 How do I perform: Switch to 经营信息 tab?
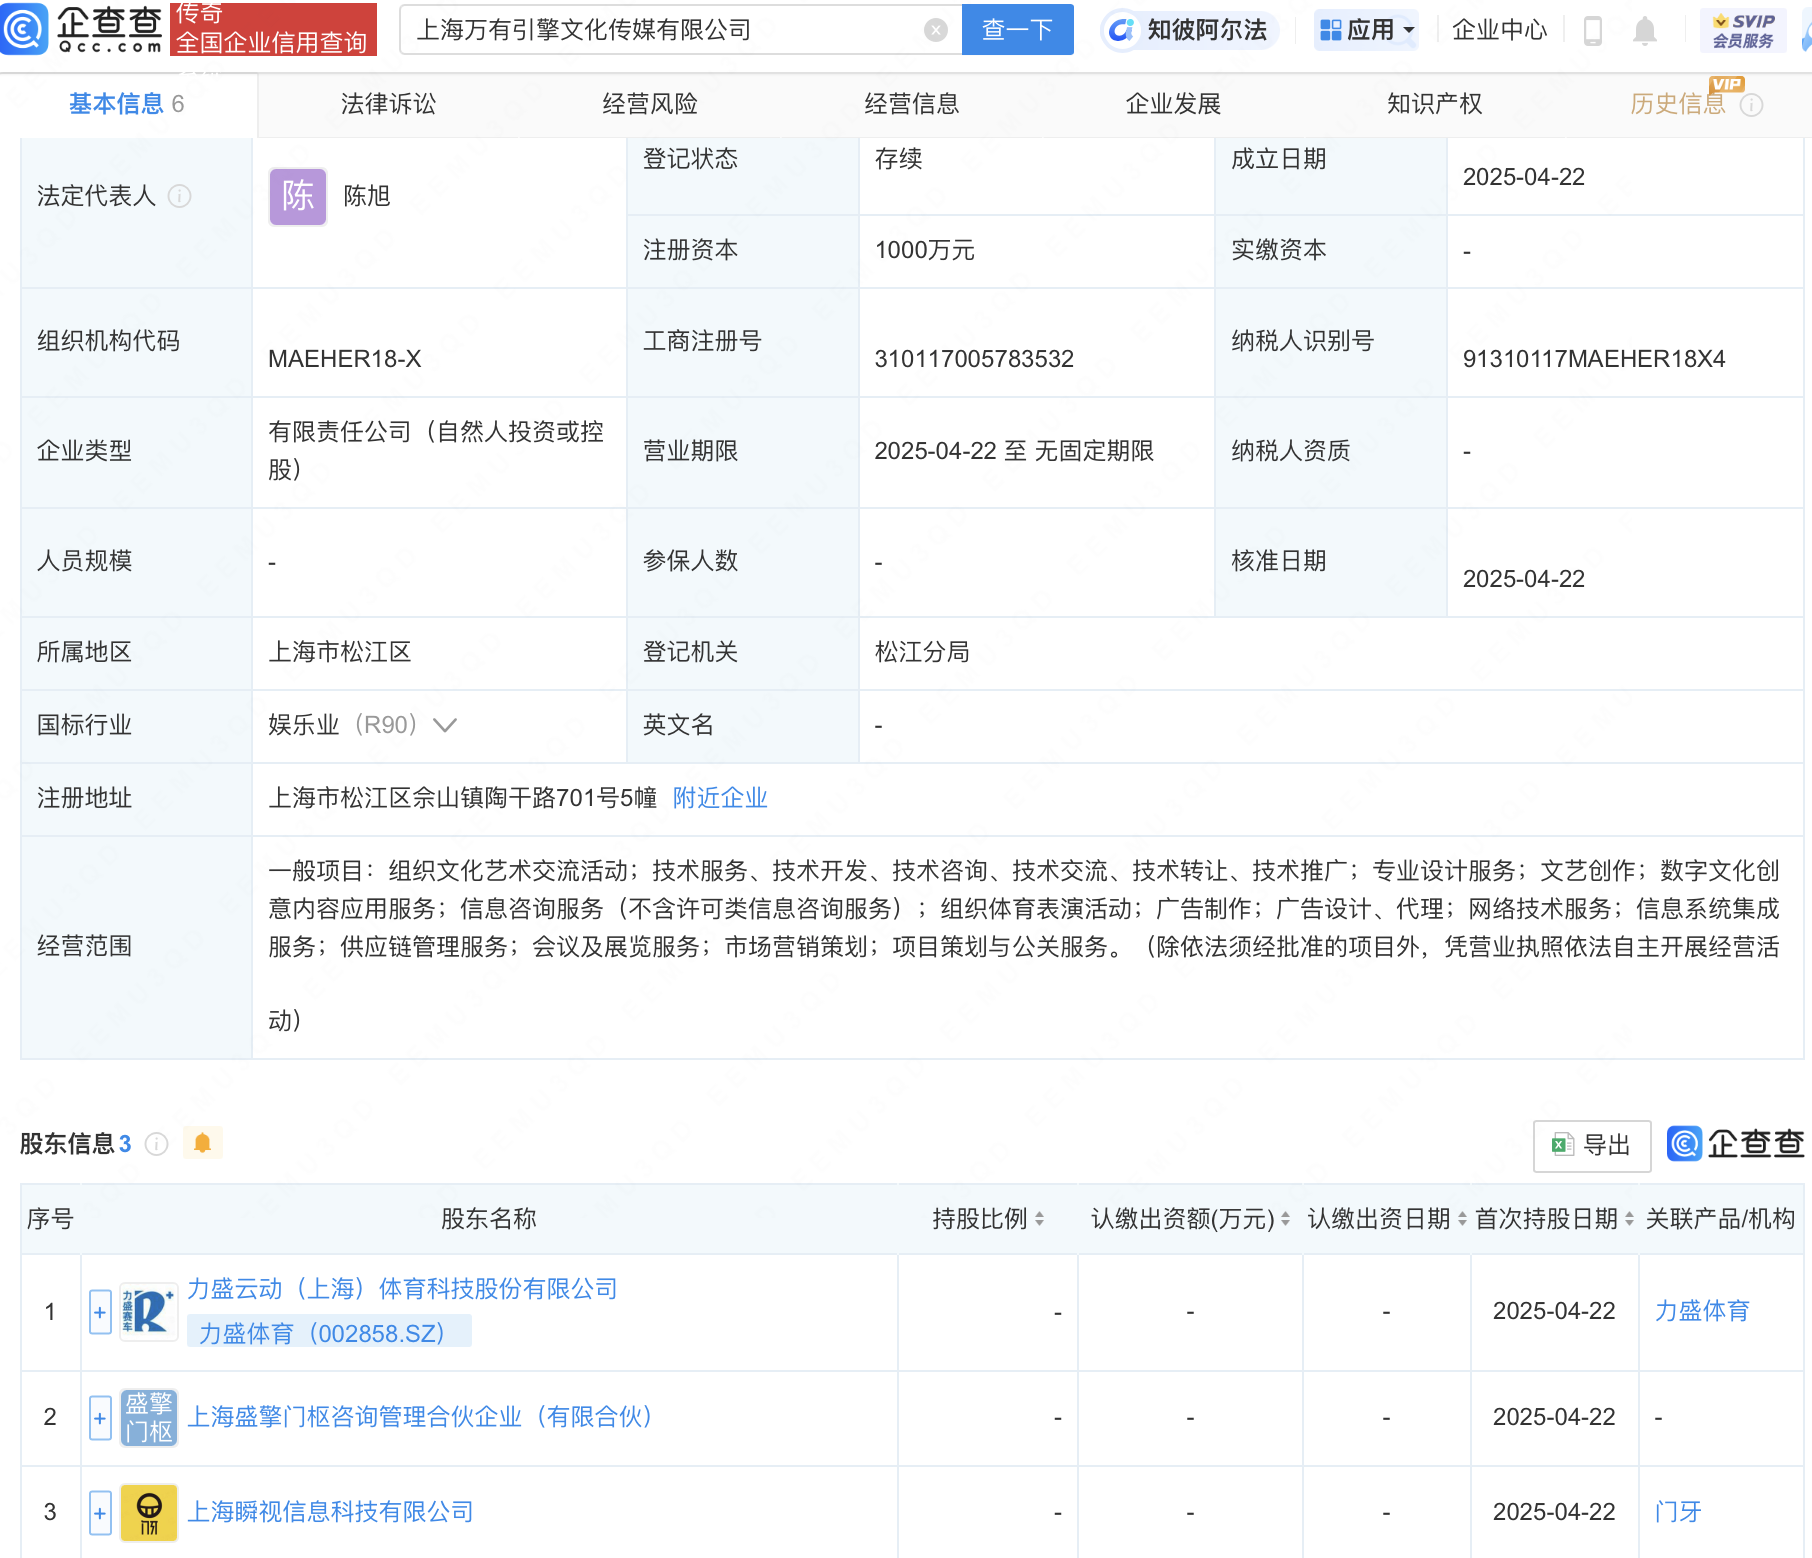point(912,104)
